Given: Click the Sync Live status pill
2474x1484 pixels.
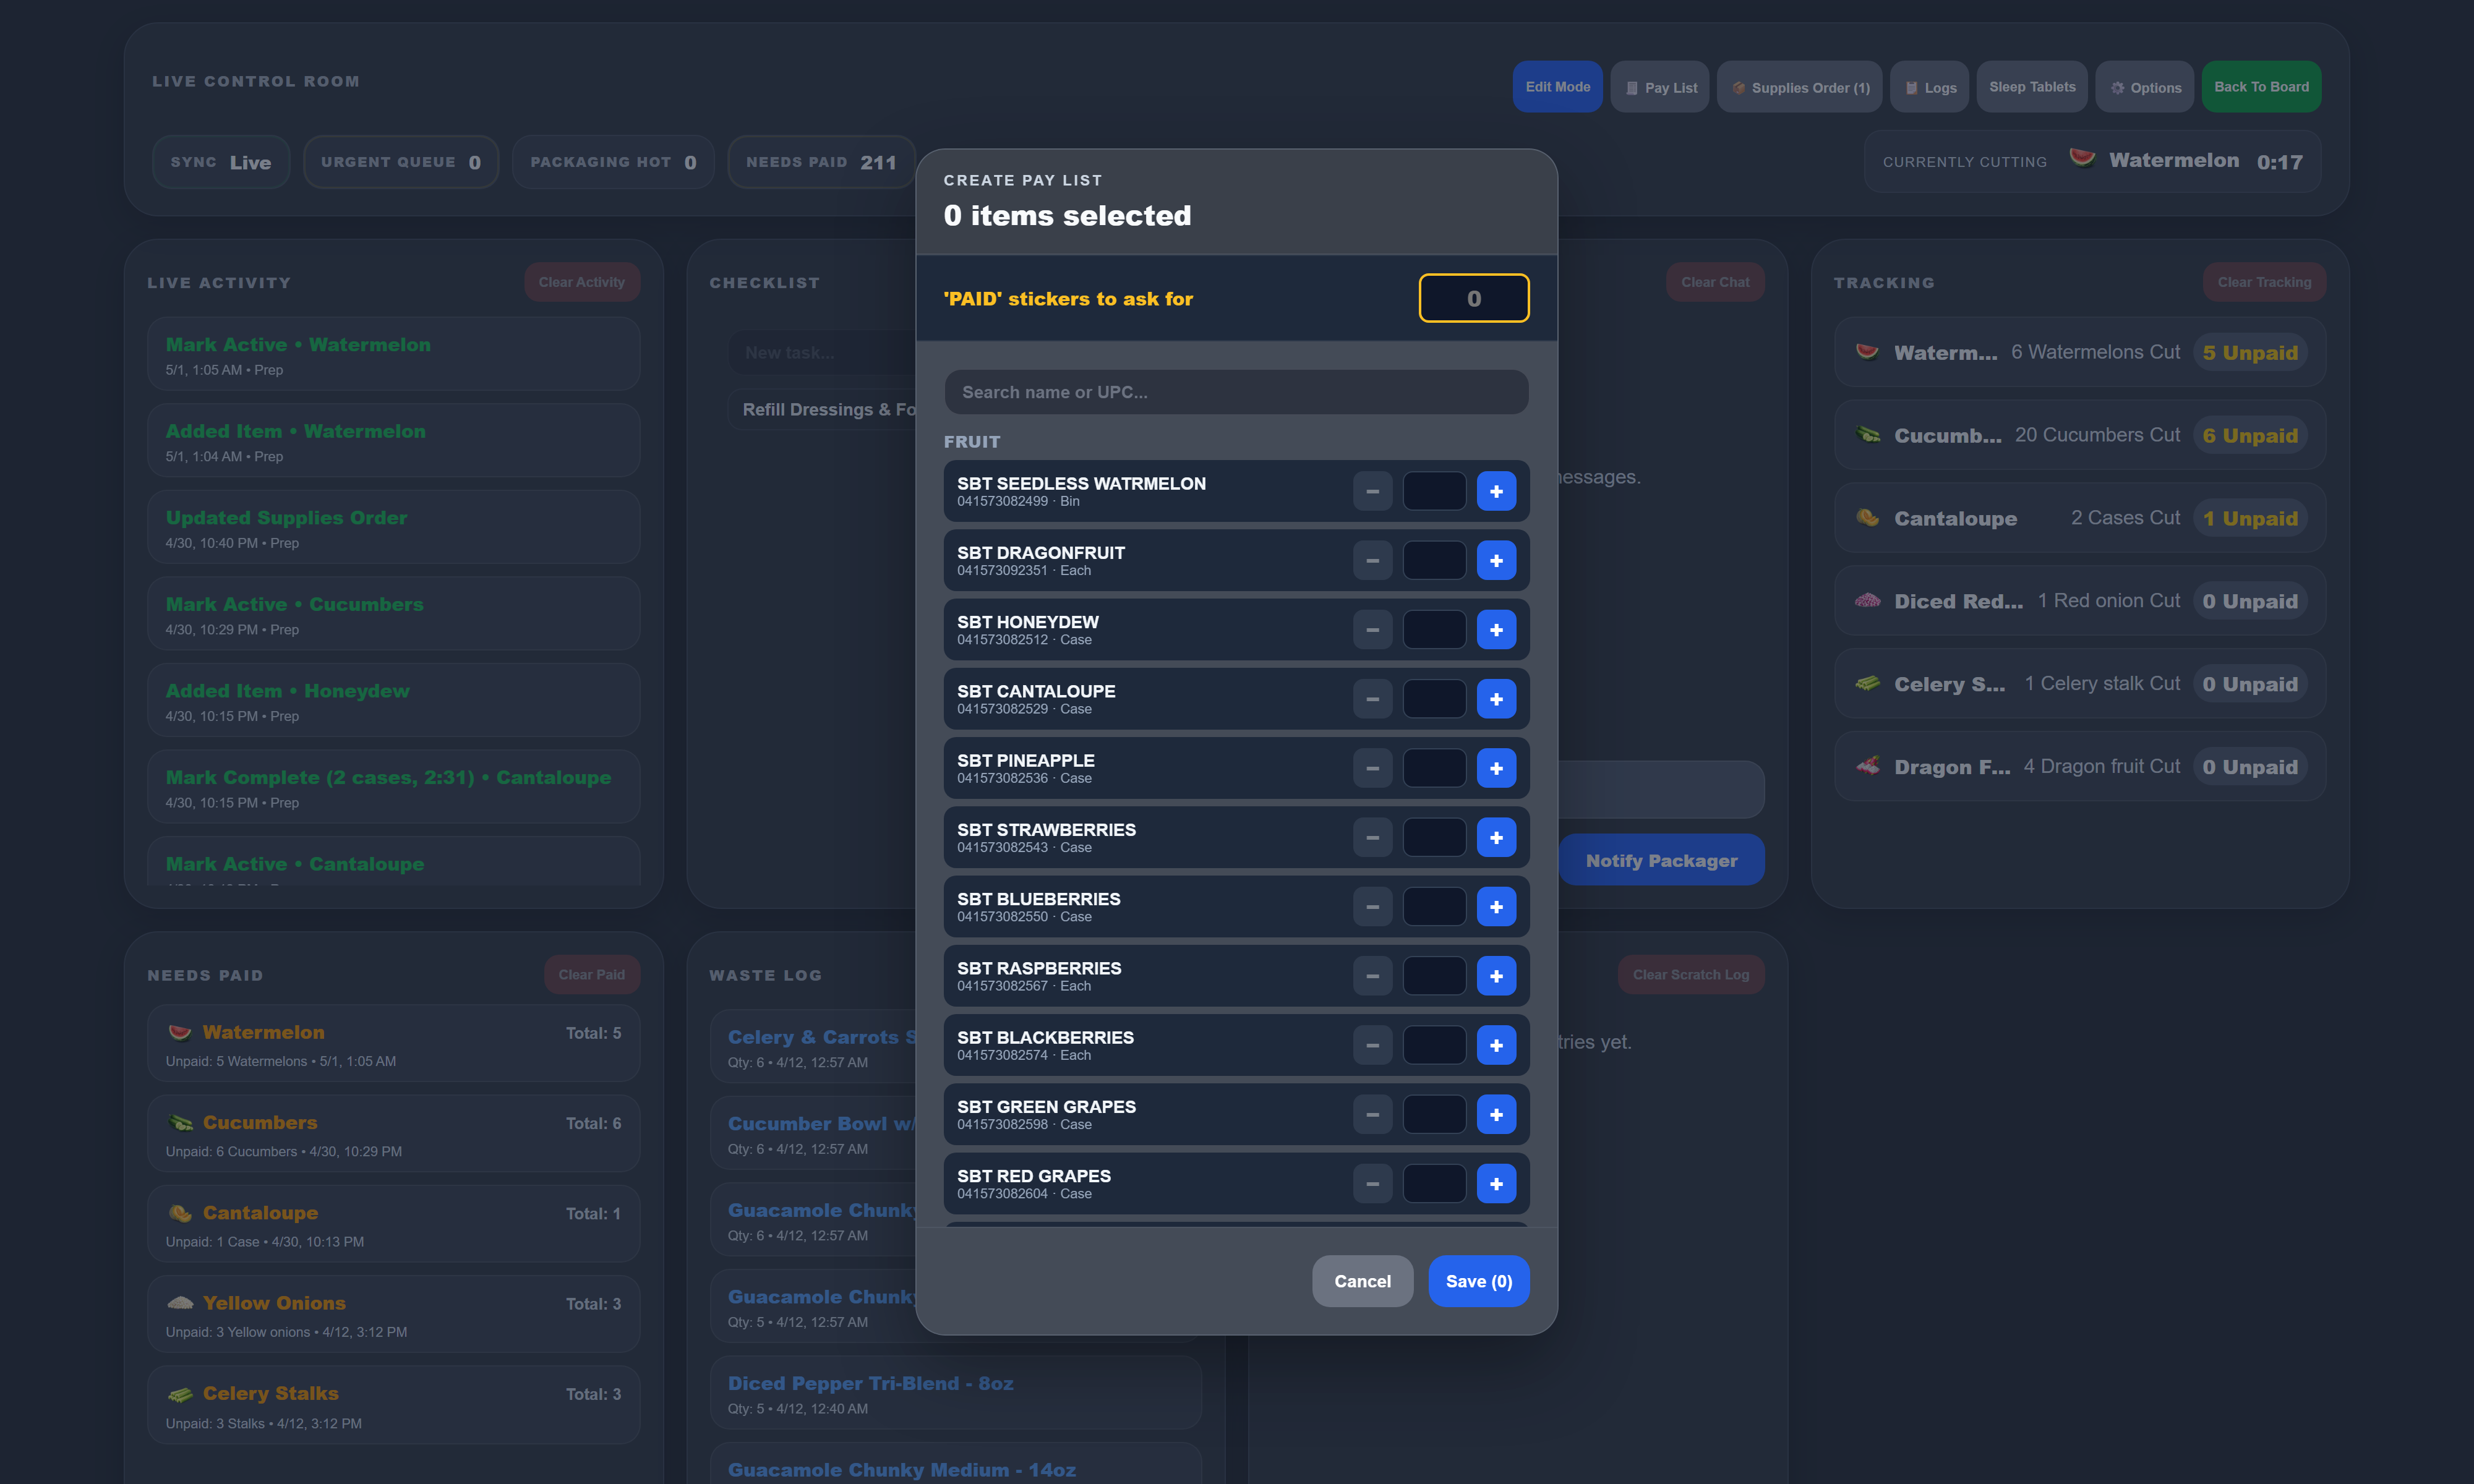Looking at the screenshot, I should (x=221, y=162).
